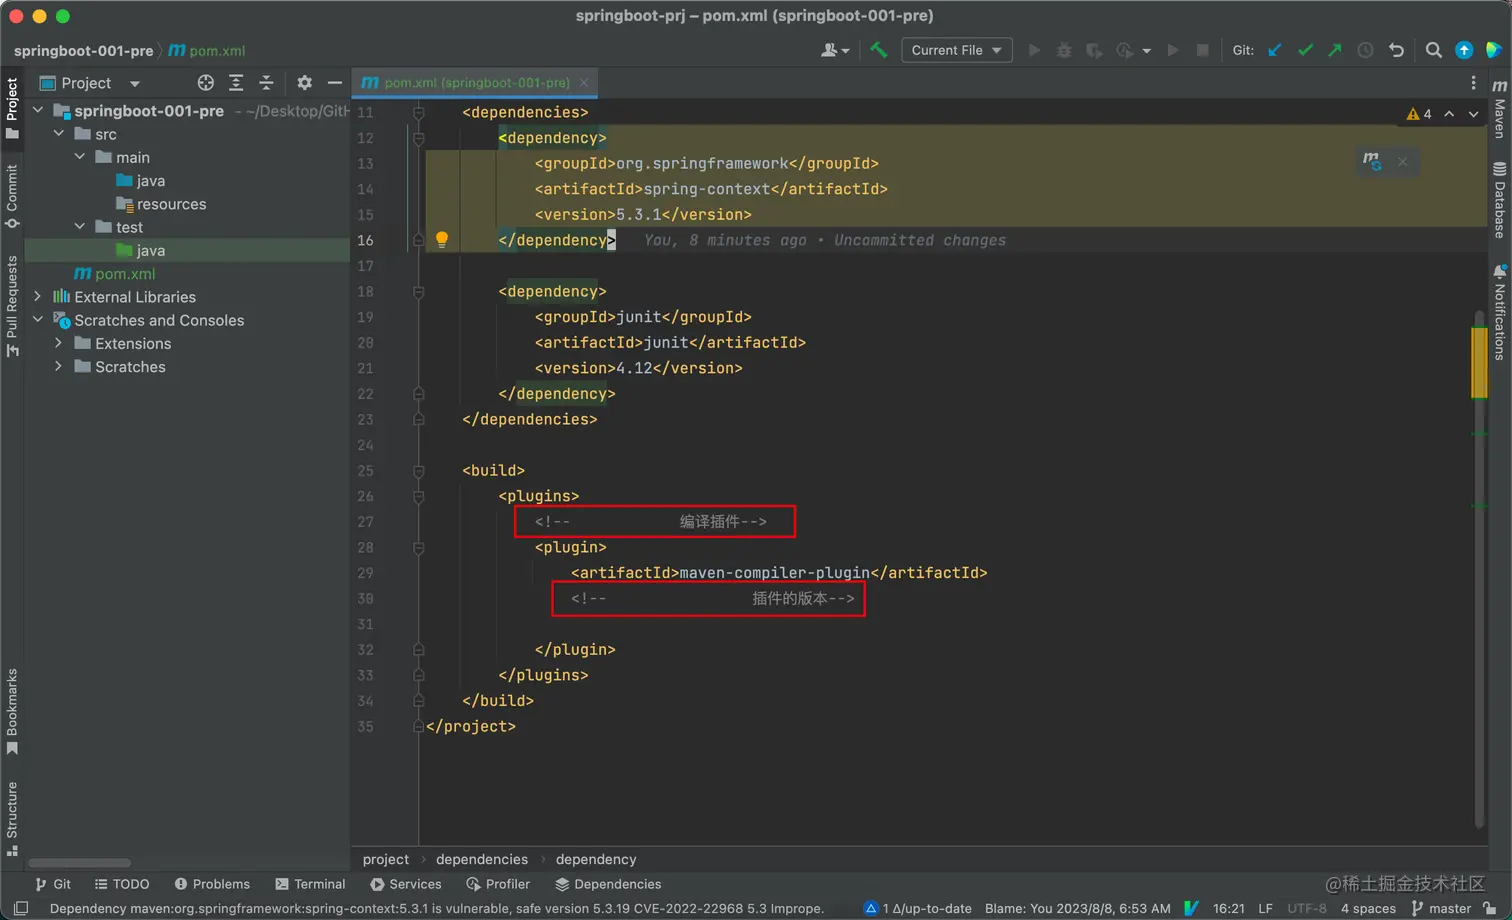This screenshot has height=920, width=1512.
Task: Open the Project view selector dropdown
Action: (x=90, y=83)
